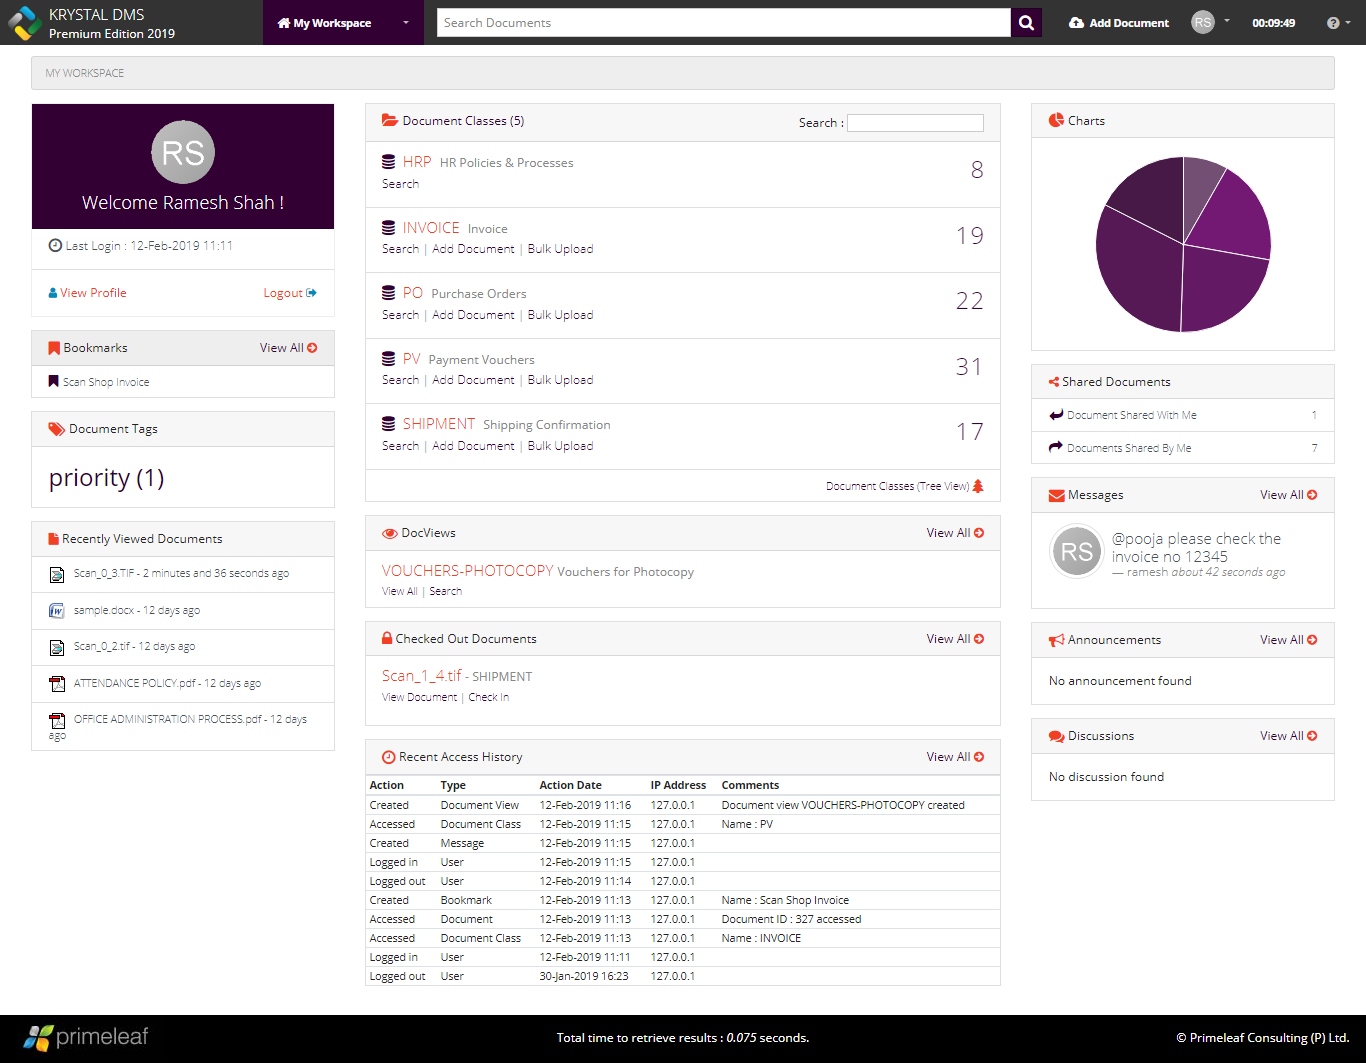View All bookmarks
Image resolution: width=1366 pixels, height=1063 pixels.
click(288, 348)
